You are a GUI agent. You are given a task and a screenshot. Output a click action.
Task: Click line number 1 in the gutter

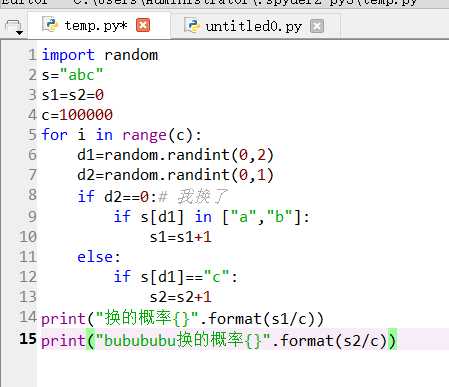click(32, 55)
